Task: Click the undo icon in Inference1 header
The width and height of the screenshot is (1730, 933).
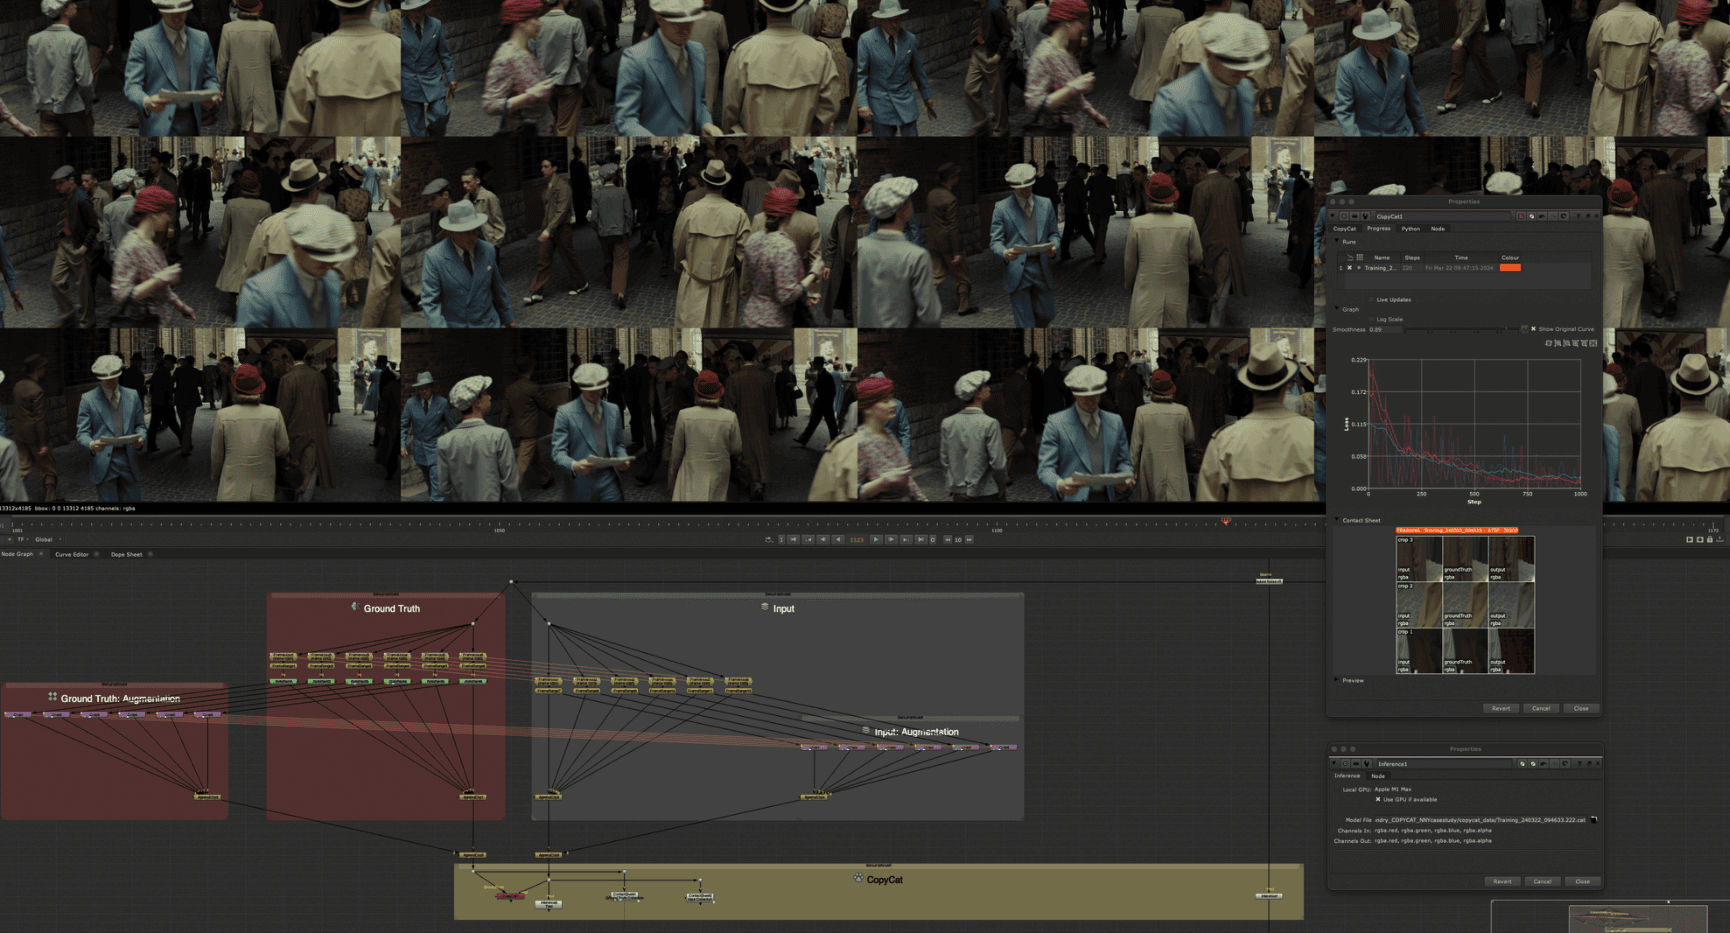Action: point(1543,764)
